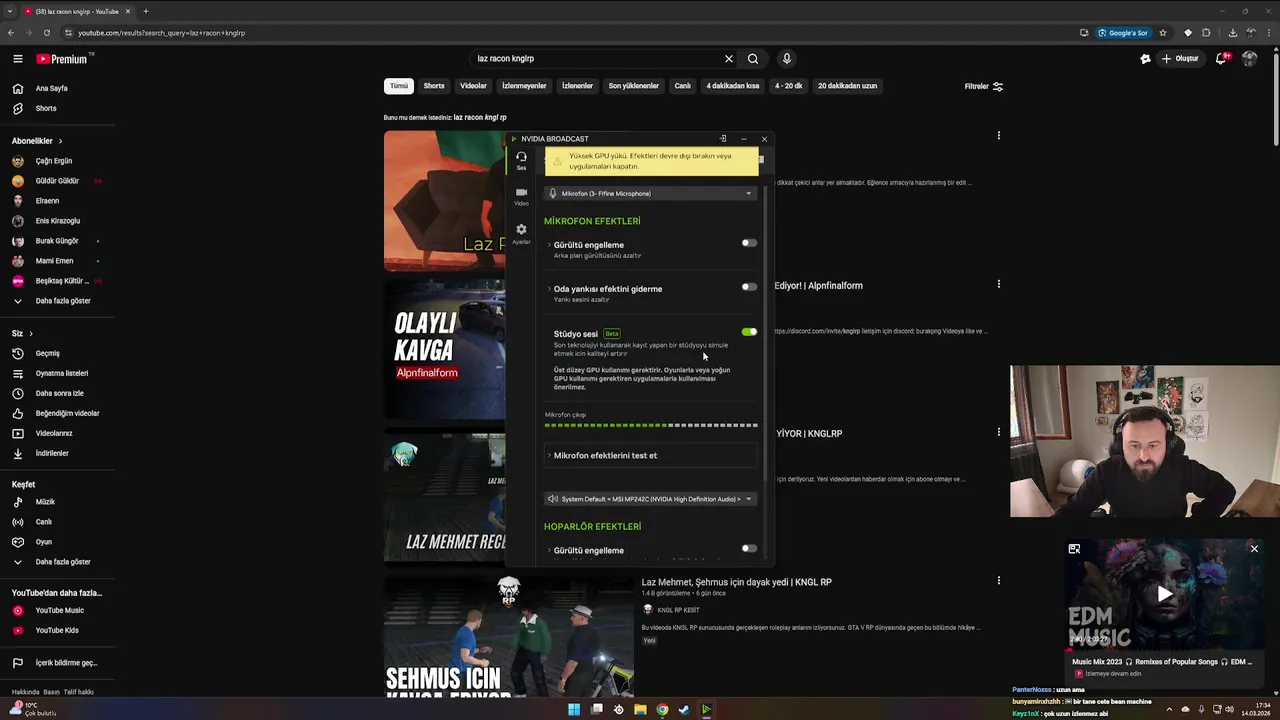Select the Videolar filter chip

pyautogui.click(x=473, y=86)
